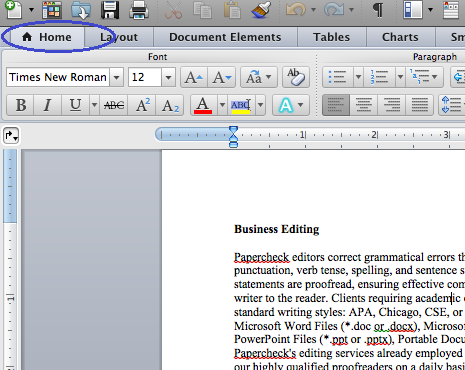Toggle Italic formatting

47,105
